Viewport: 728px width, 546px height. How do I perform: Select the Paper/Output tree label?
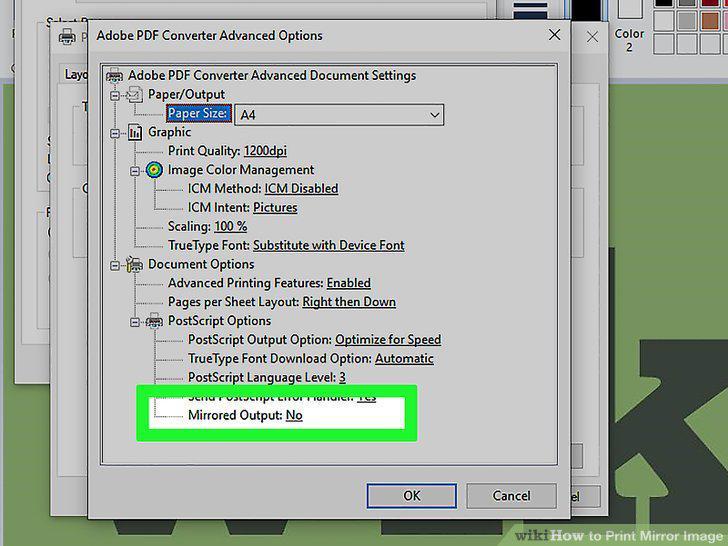click(x=186, y=94)
